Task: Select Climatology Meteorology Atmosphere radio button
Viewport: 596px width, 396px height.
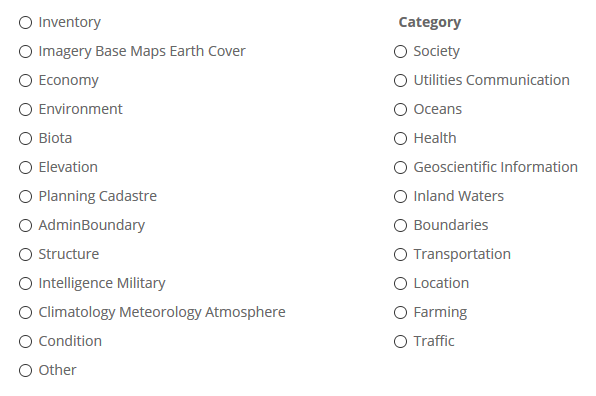Action: [x=25, y=312]
